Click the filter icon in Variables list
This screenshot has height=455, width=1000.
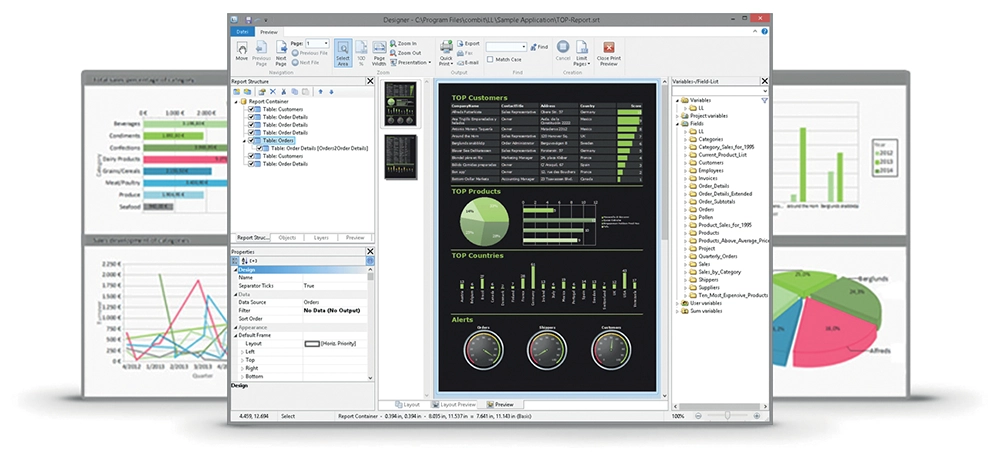[x=765, y=101]
